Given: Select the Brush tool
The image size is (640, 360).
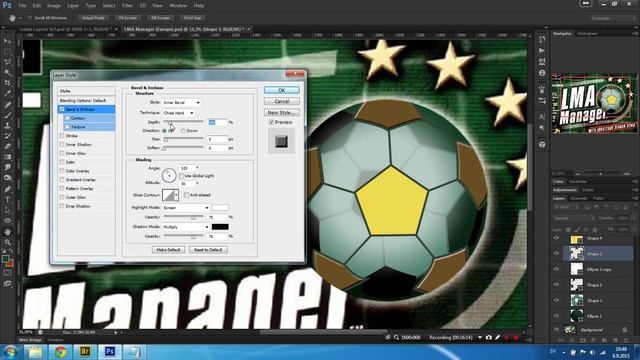Looking at the screenshot, I should 7,115.
